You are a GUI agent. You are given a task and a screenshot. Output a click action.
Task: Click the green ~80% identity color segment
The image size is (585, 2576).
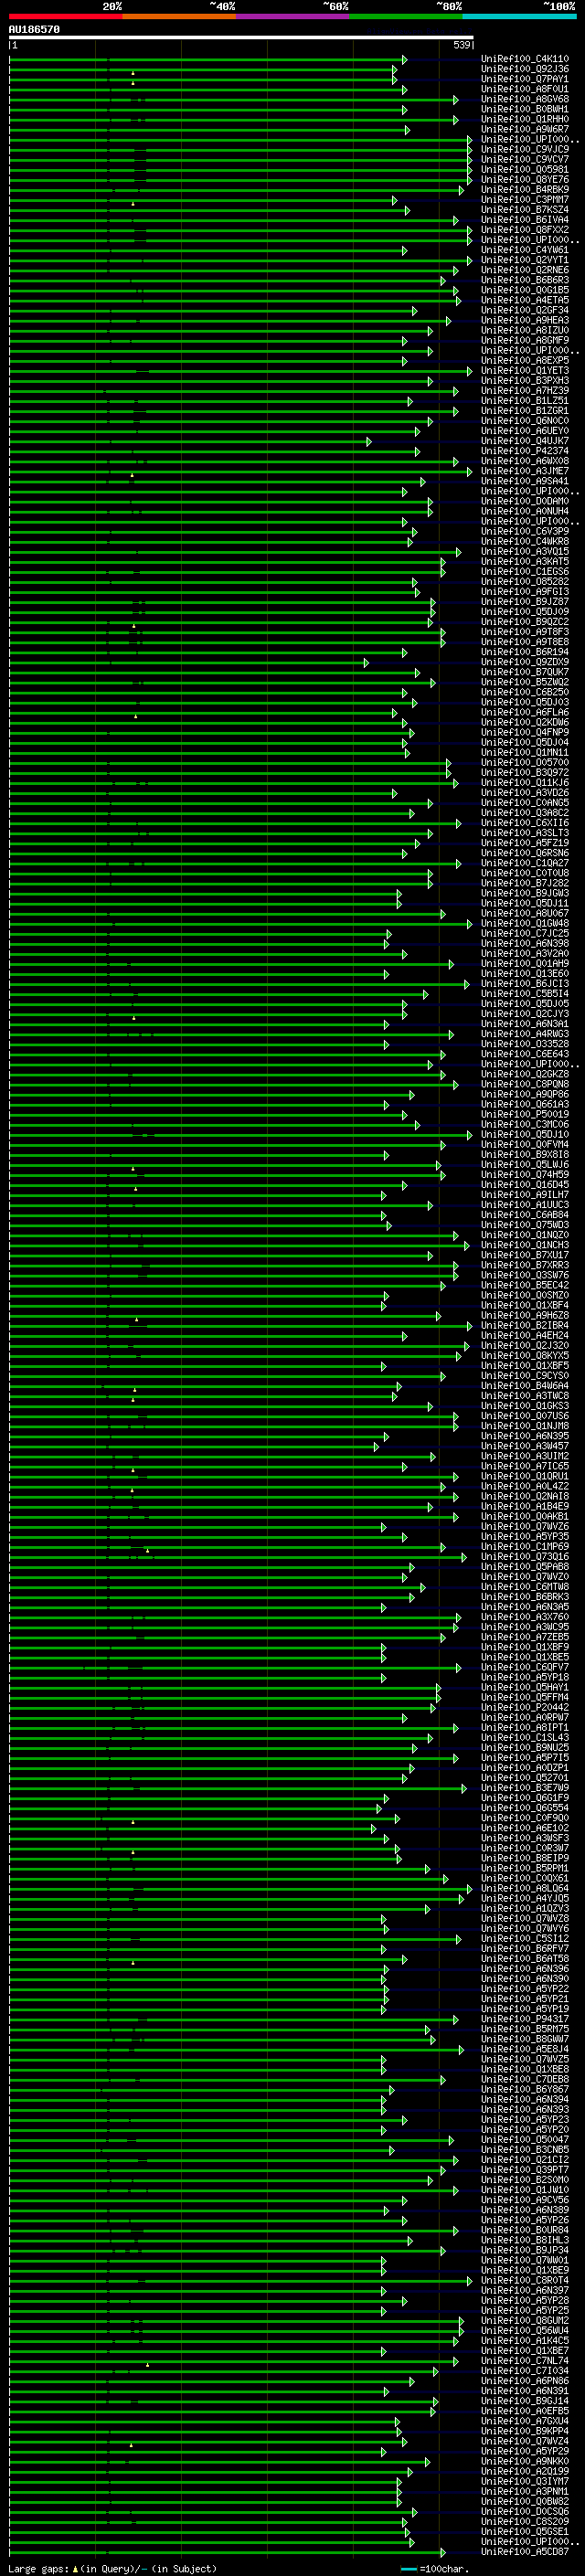click(x=406, y=16)
